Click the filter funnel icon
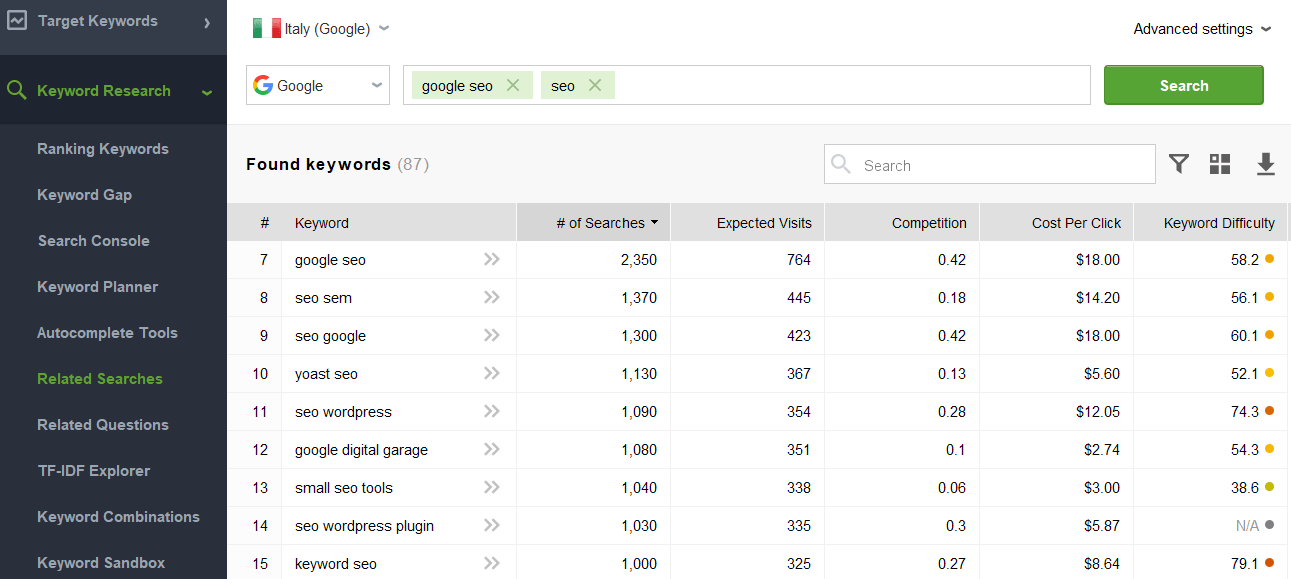 click(x=1179, y=164)
